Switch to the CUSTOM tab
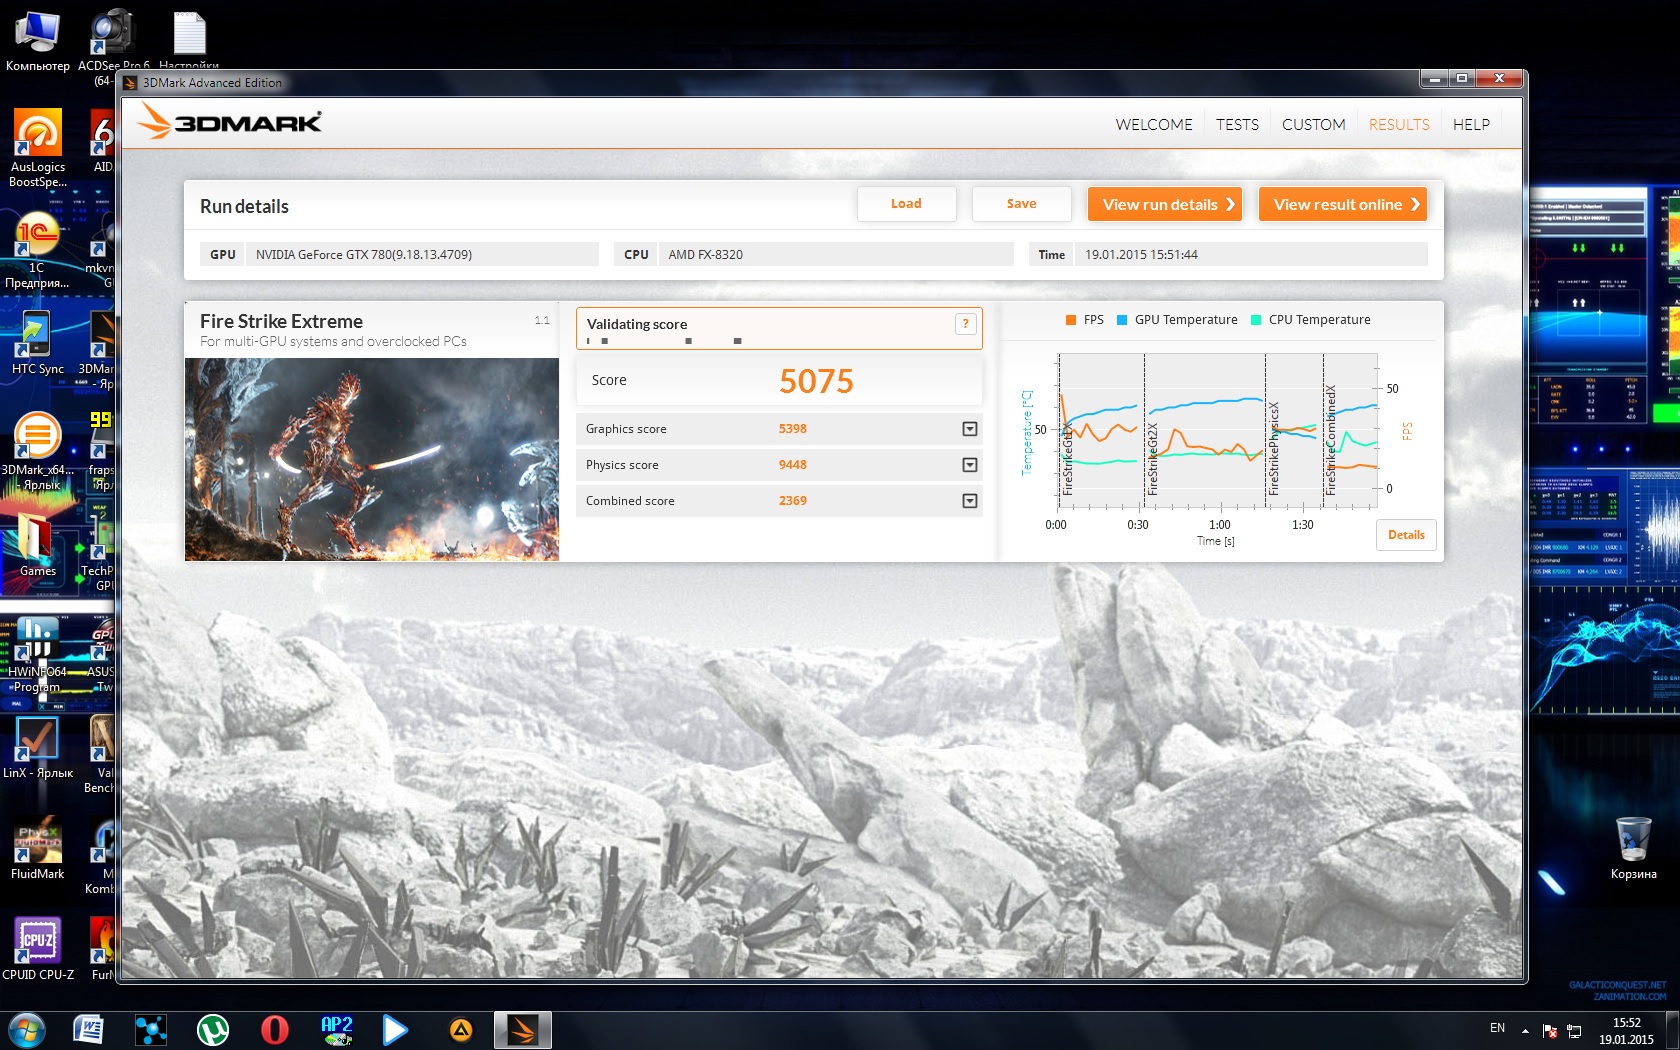The width and height of the screenshot is (1680, 1050). [1313, 125]
